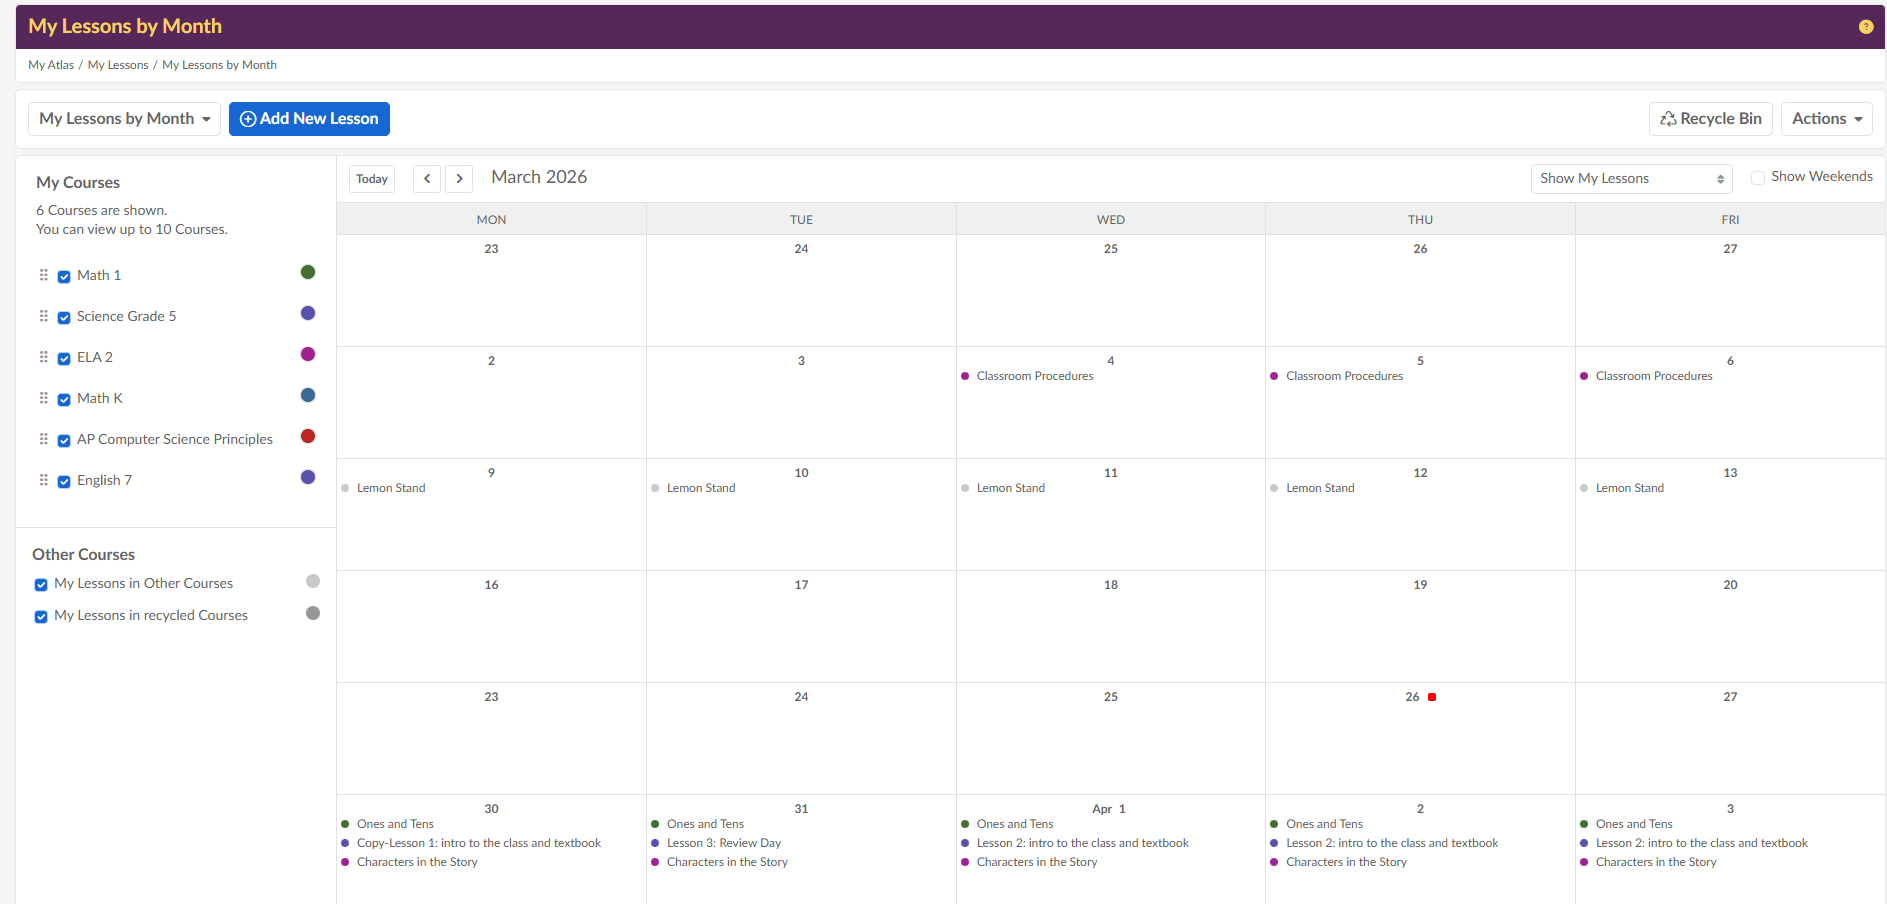Click drag handle next to ELA 2
1887x904 pixels.
(43, 357)
